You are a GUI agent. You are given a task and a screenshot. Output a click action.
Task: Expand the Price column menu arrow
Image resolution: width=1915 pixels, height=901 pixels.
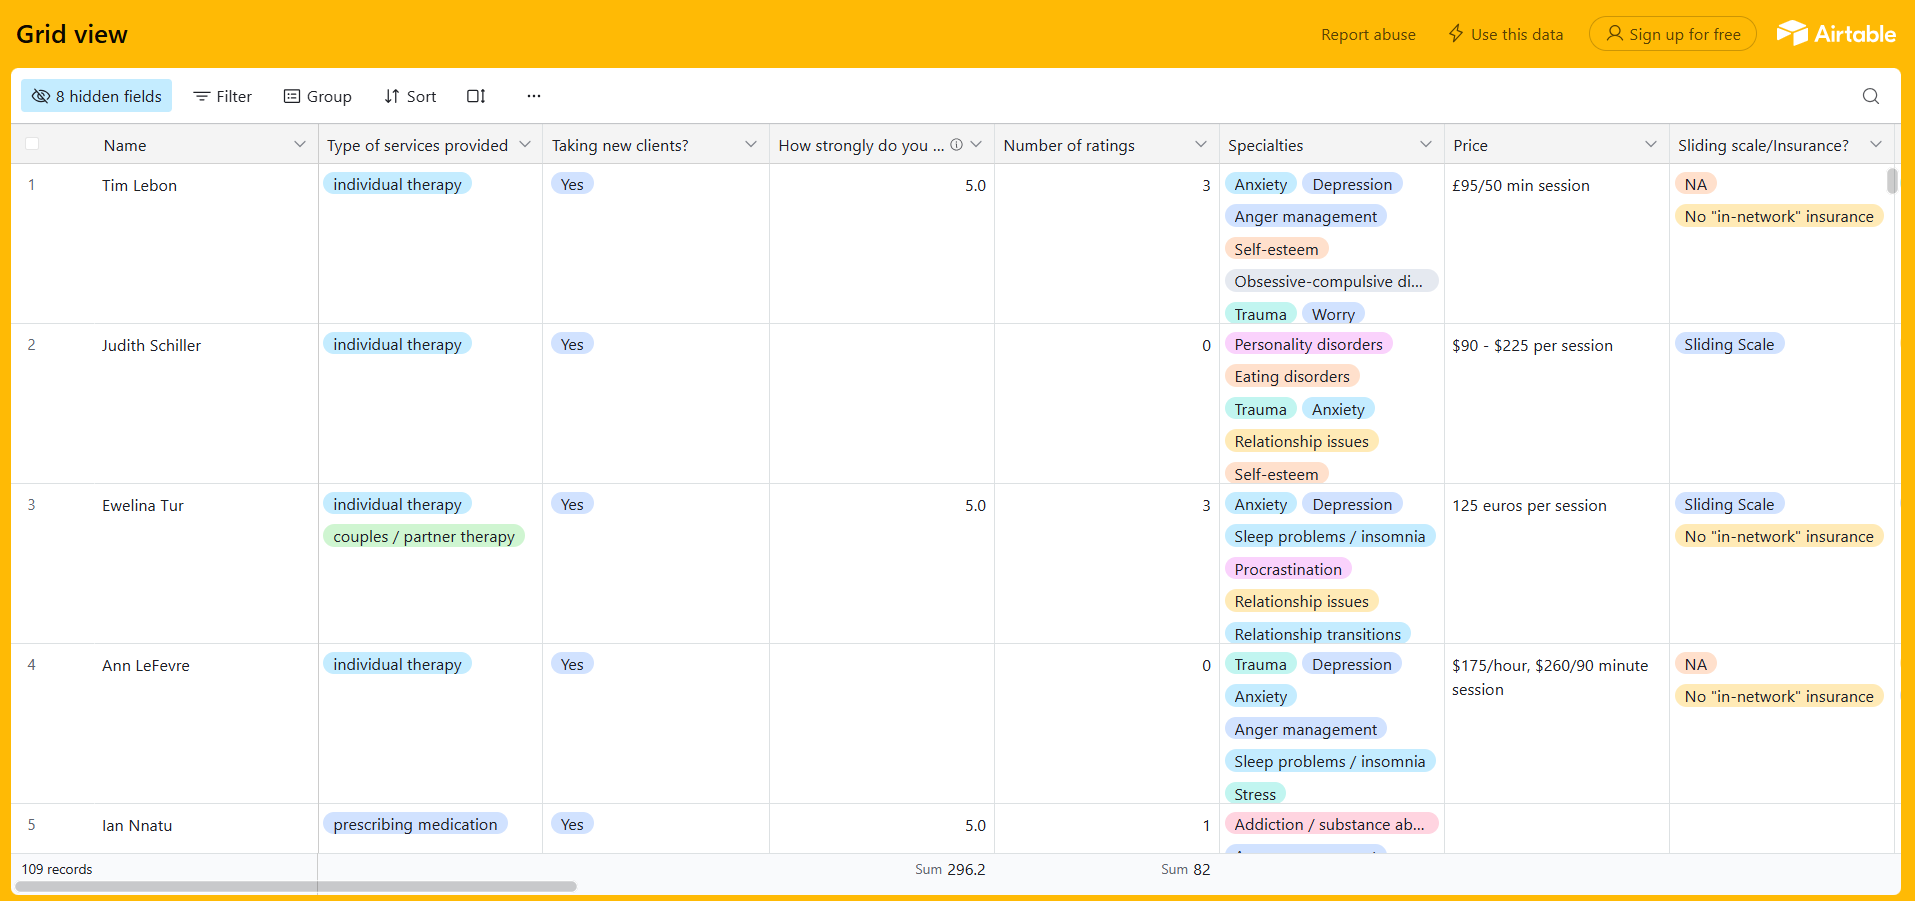(x=1650, y=145)
